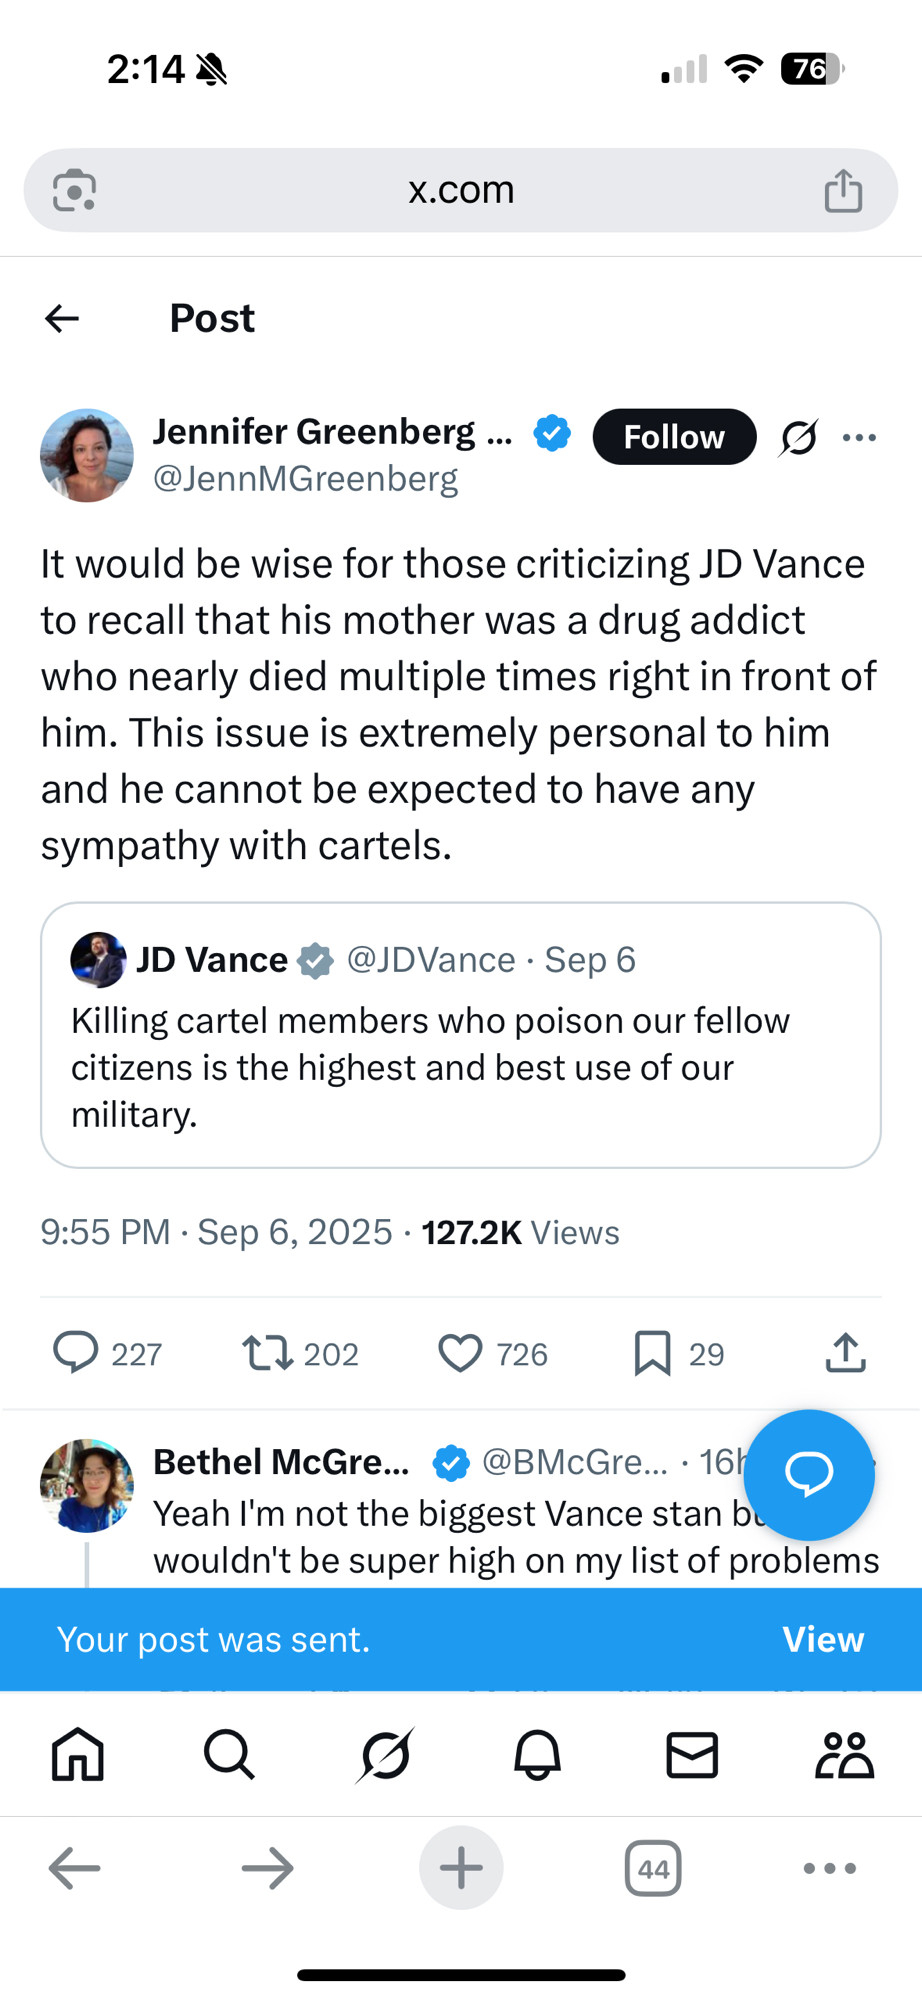Open Grok in the bottom navigation

tap(384, 1755)
